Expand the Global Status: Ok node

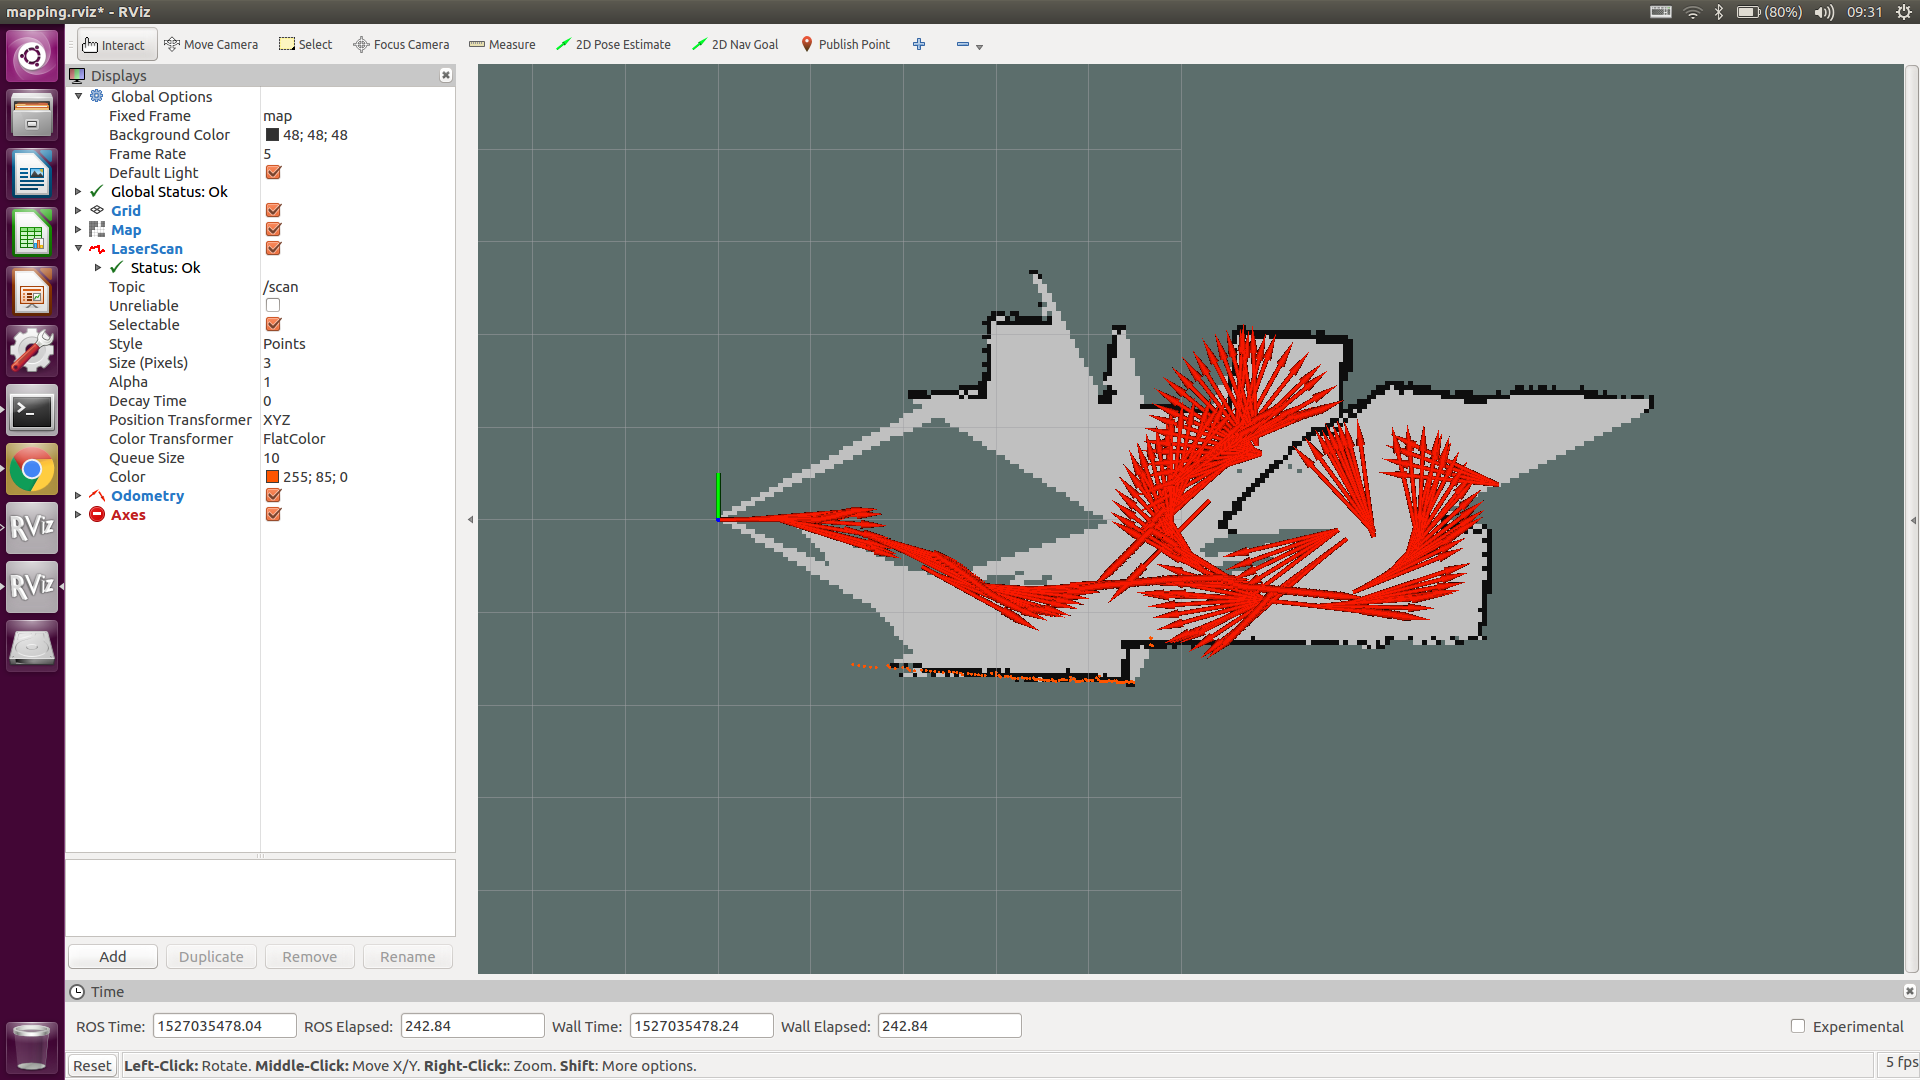79,191
